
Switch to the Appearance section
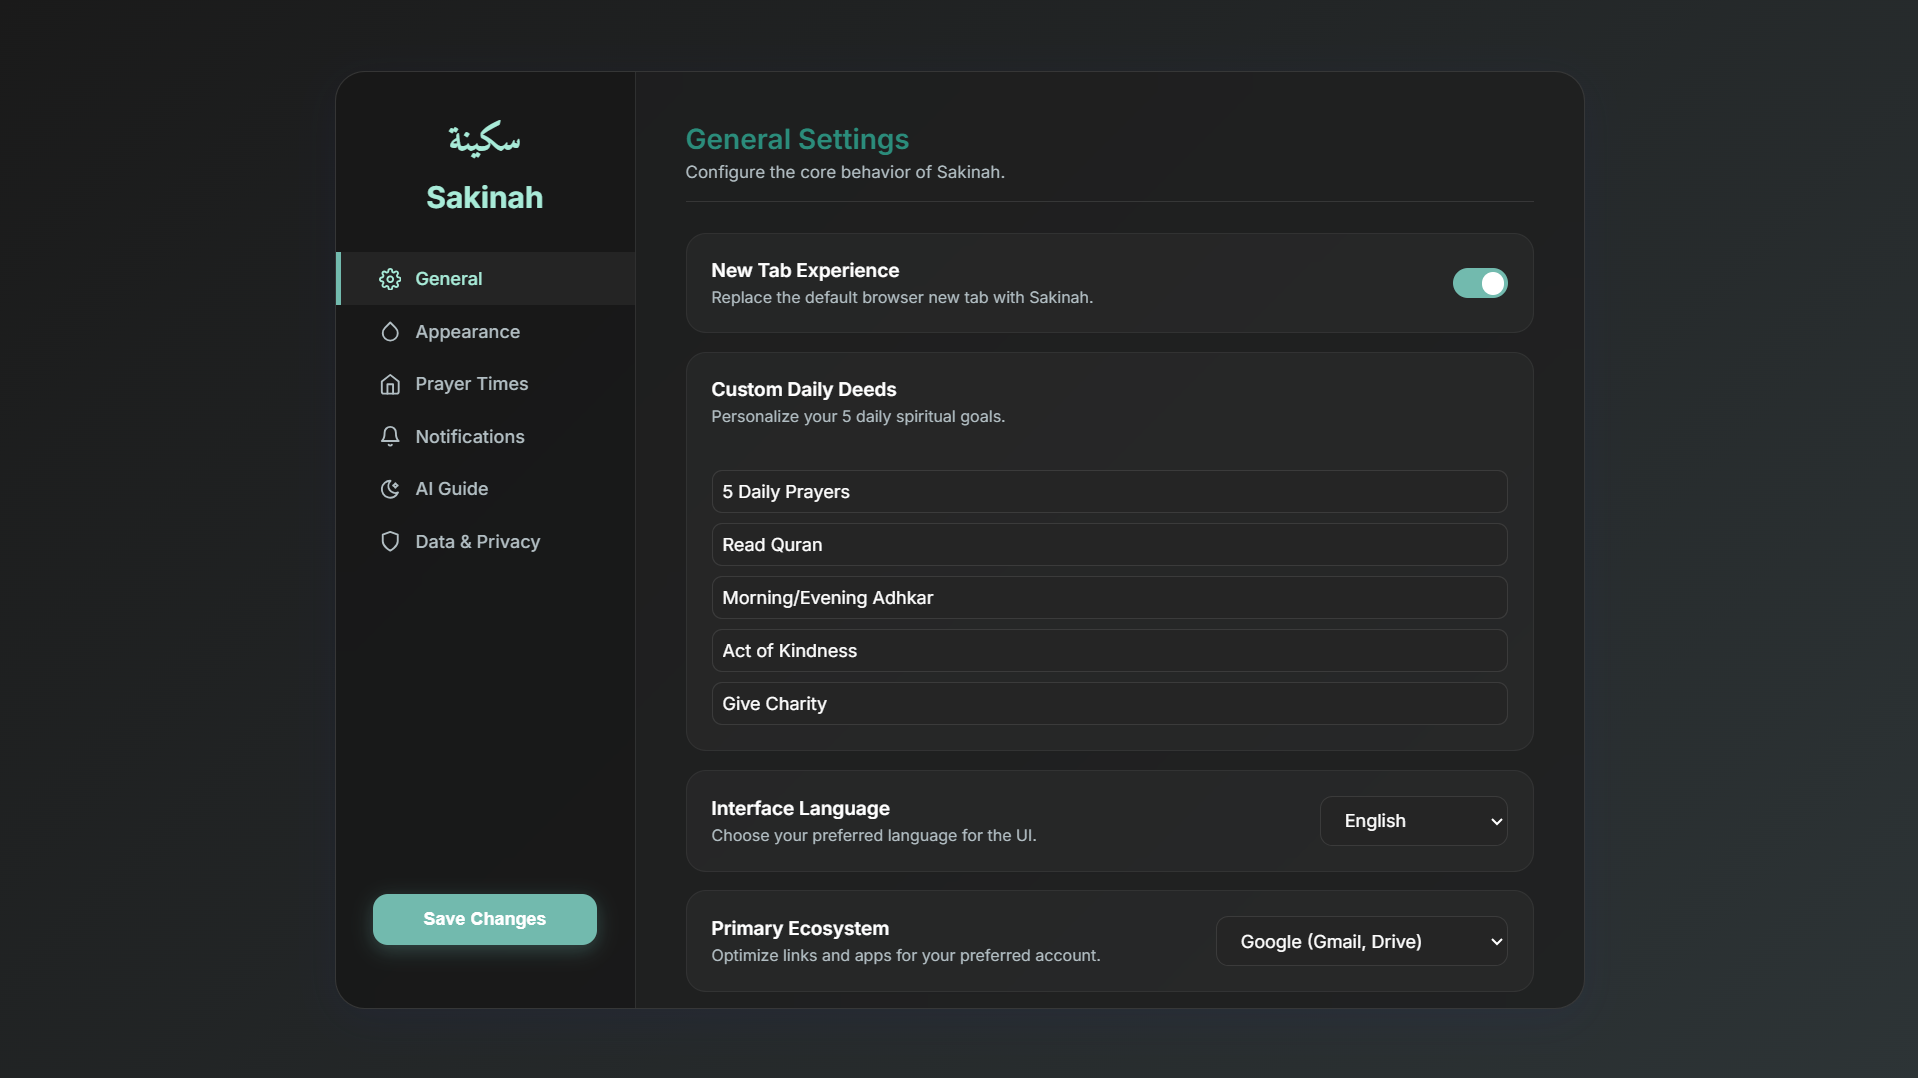[x=467, y=331]
